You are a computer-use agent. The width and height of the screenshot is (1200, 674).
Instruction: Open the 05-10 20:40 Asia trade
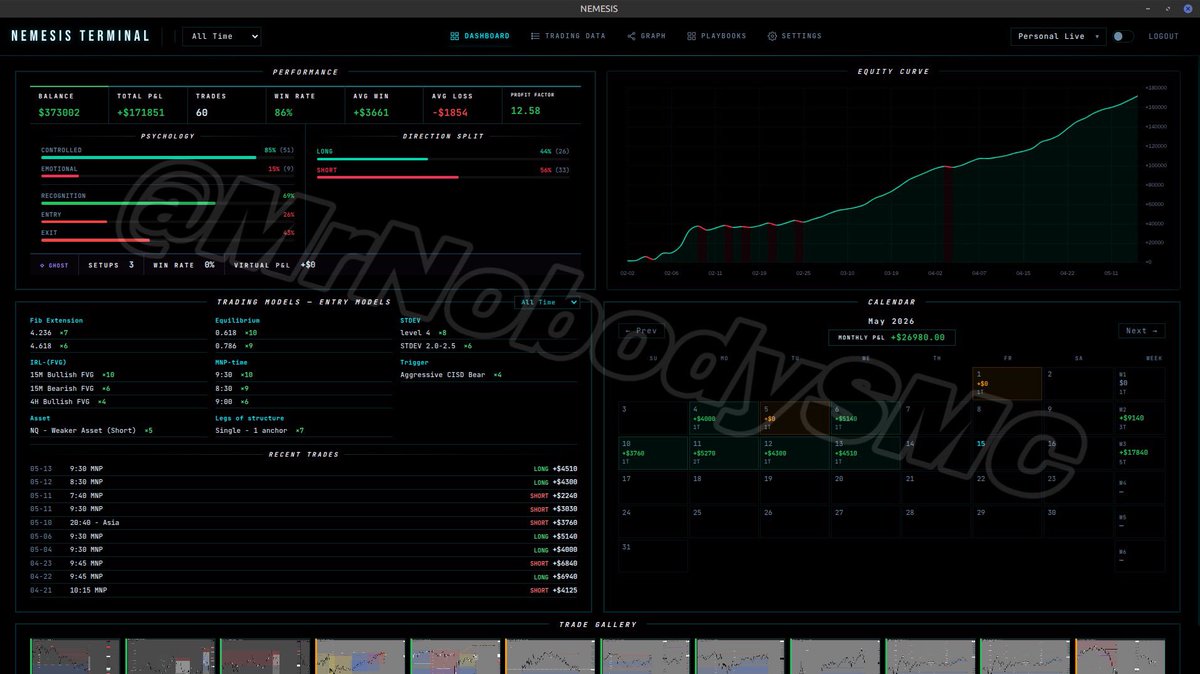pos(304,522)
